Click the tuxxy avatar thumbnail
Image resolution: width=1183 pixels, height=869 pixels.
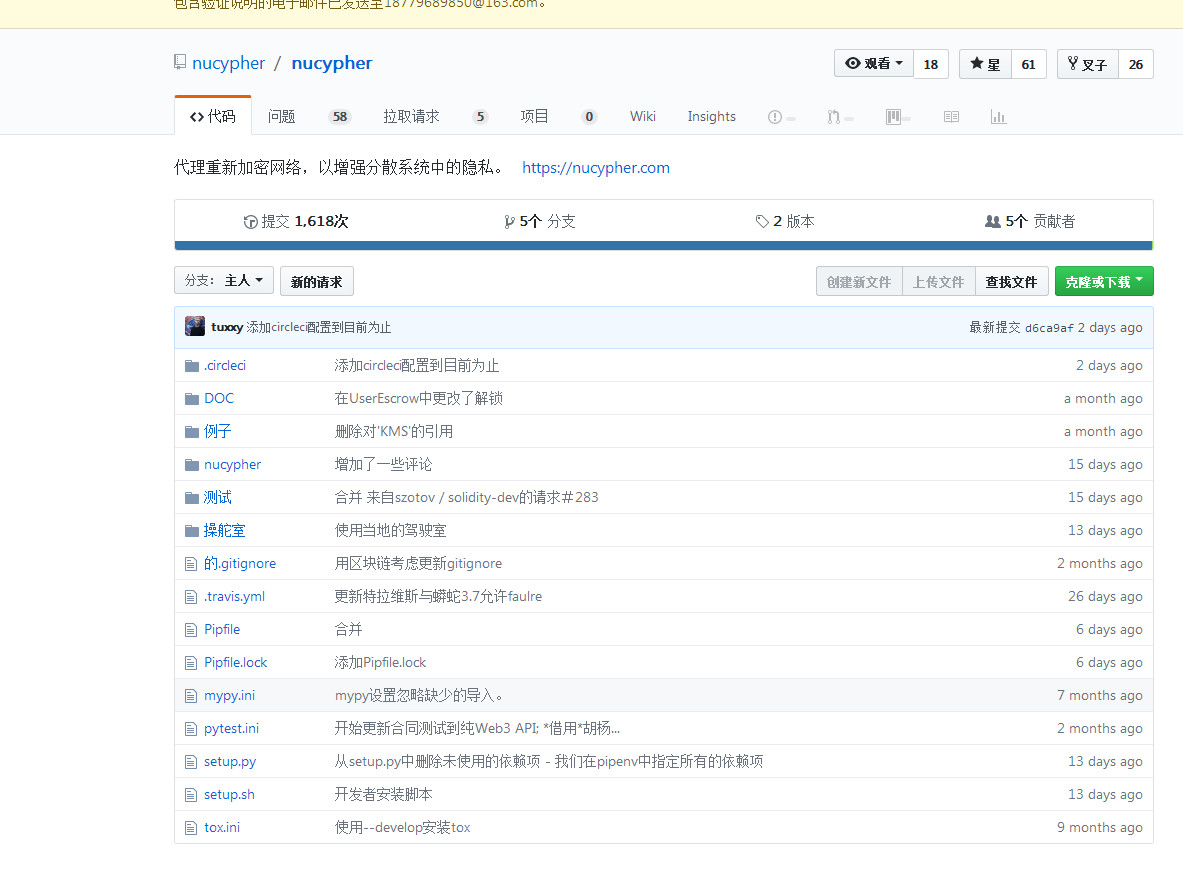click(x=195, y=326)
